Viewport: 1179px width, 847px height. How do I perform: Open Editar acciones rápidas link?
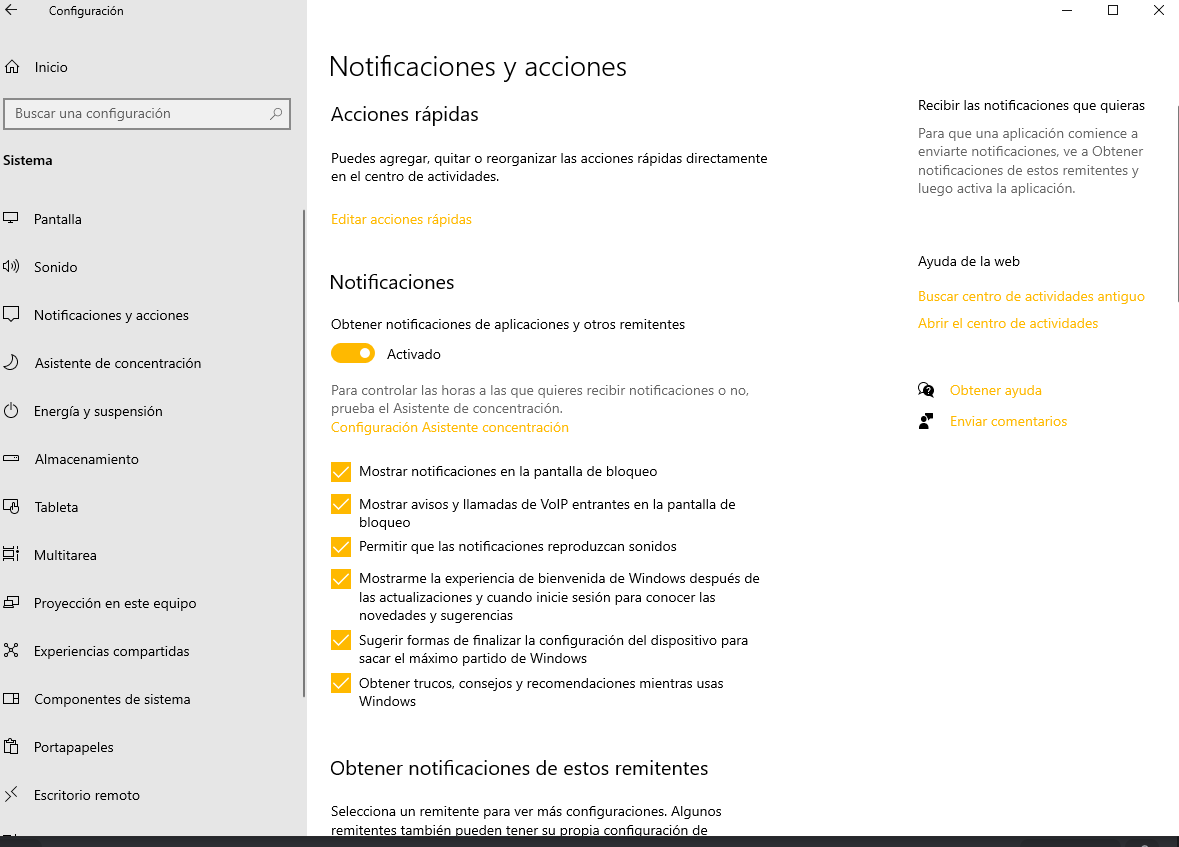pos(402,219)
